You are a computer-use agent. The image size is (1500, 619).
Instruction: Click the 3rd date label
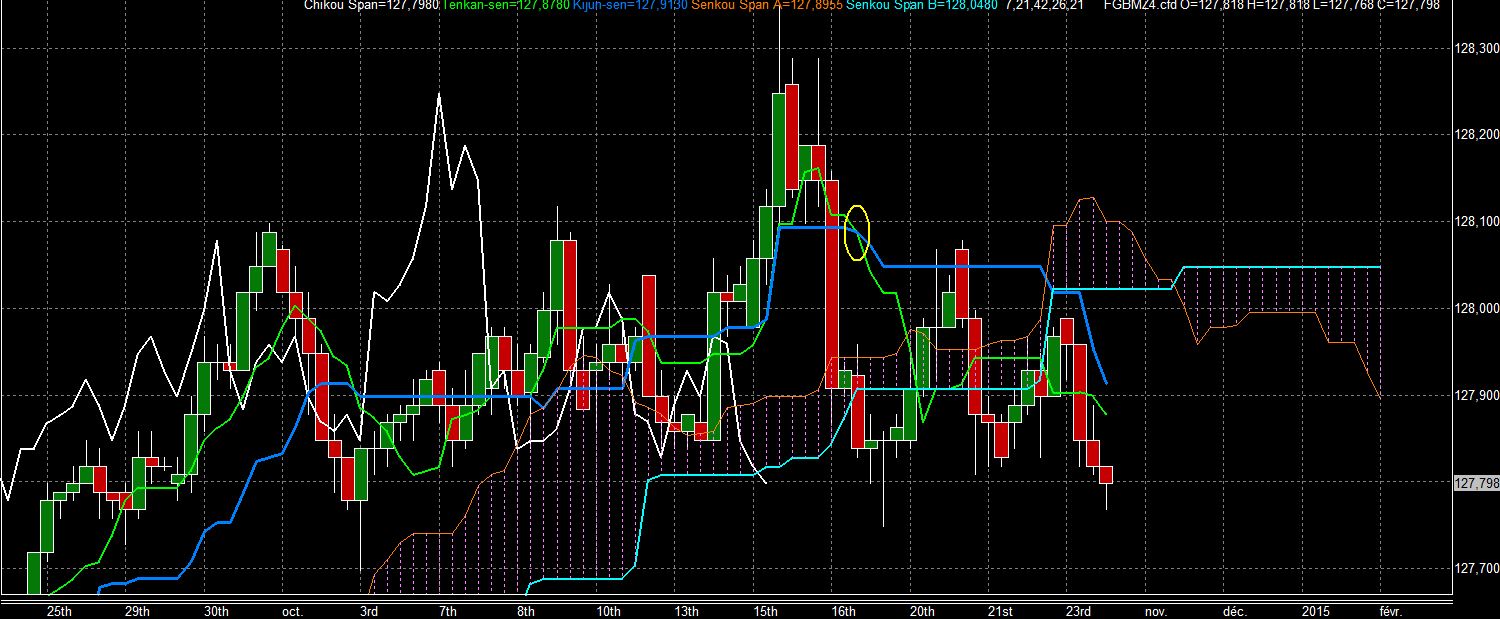[x=368, y=610]
